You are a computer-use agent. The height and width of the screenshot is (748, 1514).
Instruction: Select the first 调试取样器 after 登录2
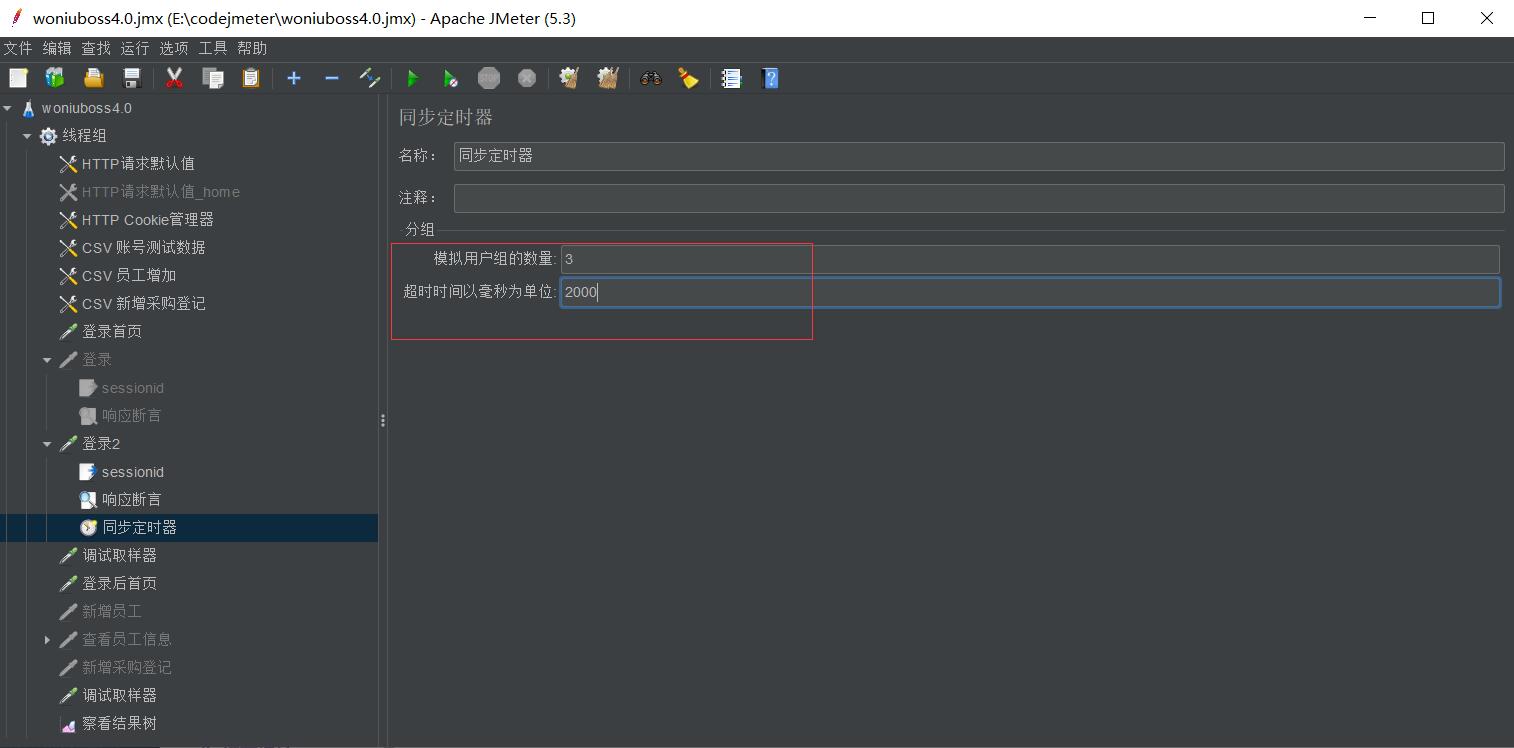[119, 556]
